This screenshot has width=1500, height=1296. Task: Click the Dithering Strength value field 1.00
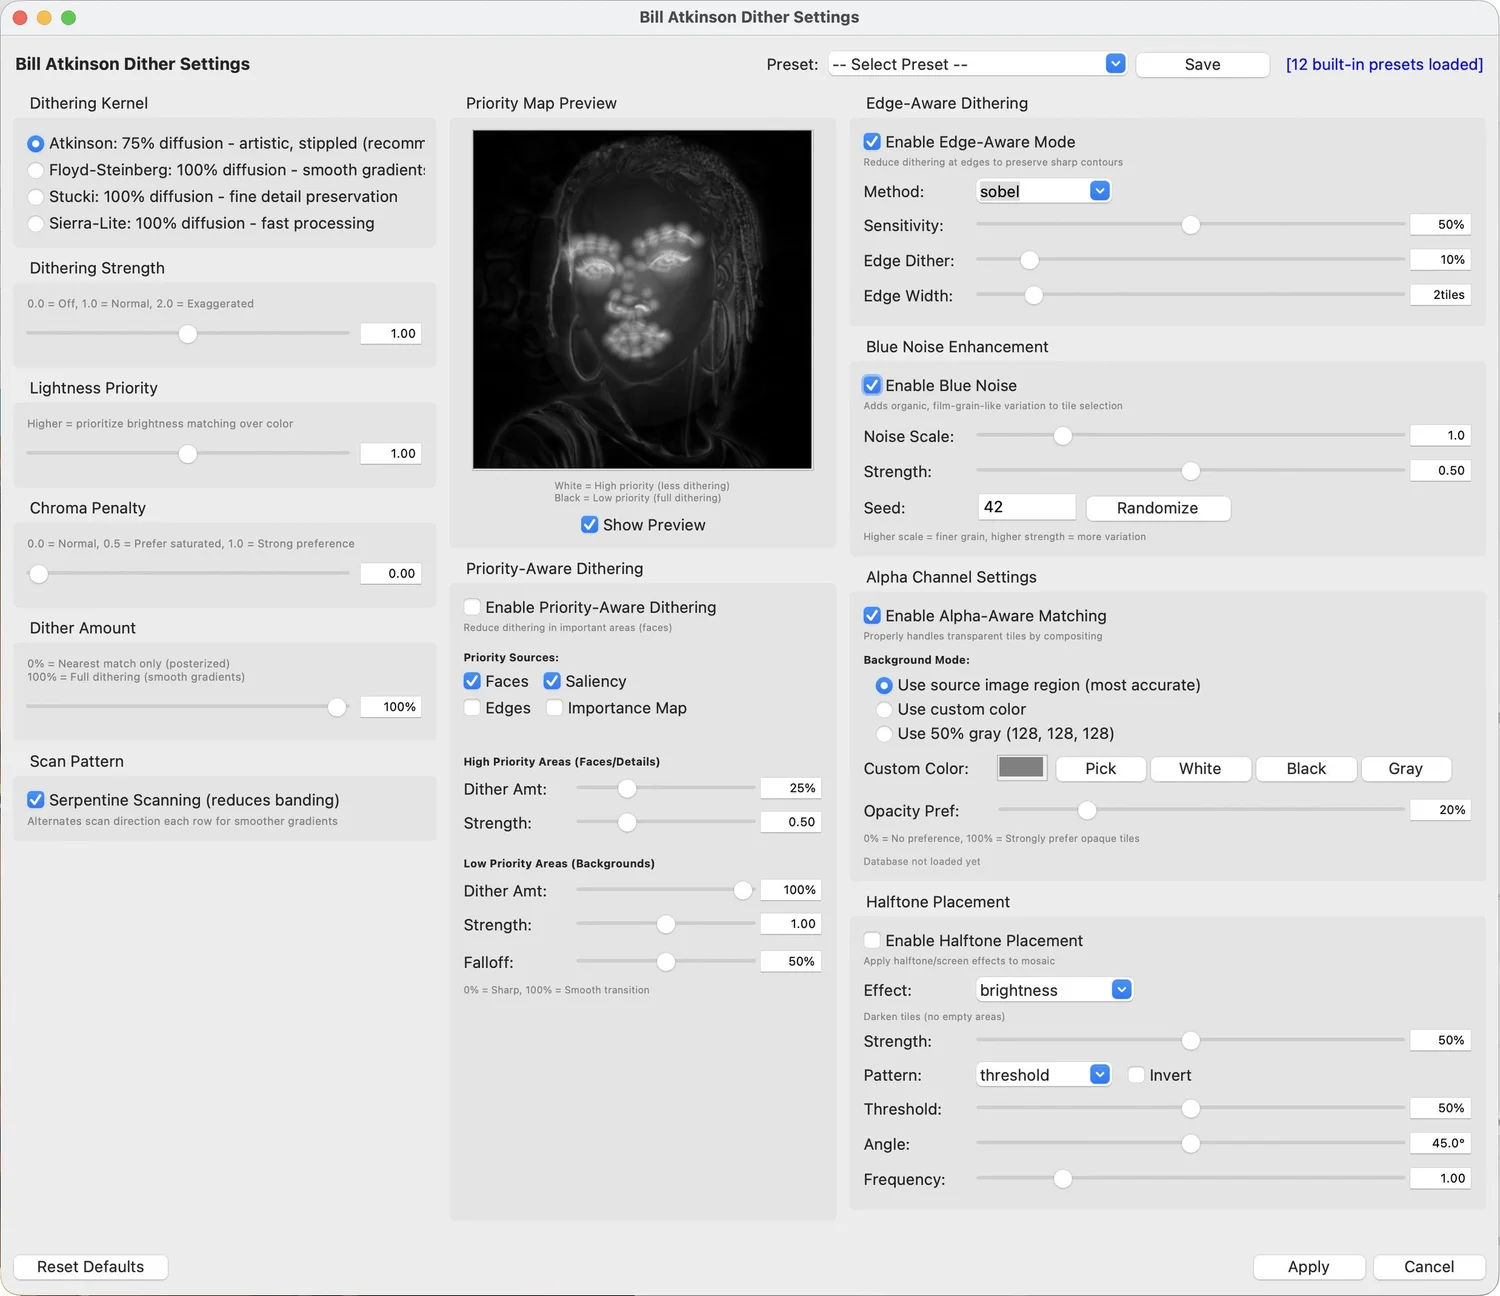coord(391,333)
